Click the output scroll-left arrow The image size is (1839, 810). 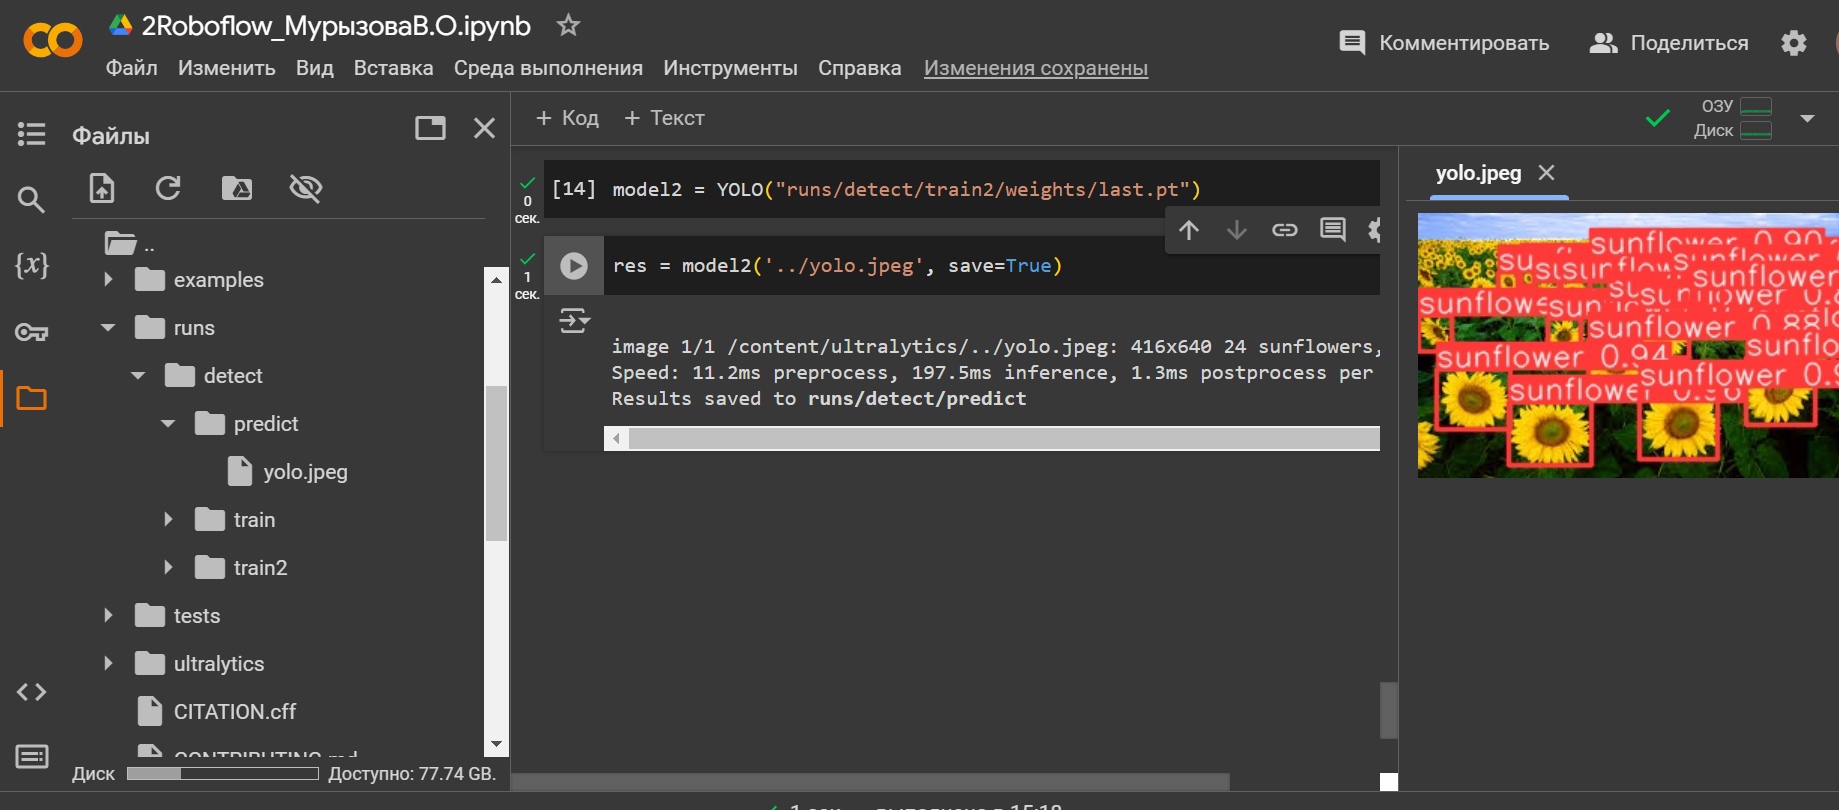tap(616, 438)
